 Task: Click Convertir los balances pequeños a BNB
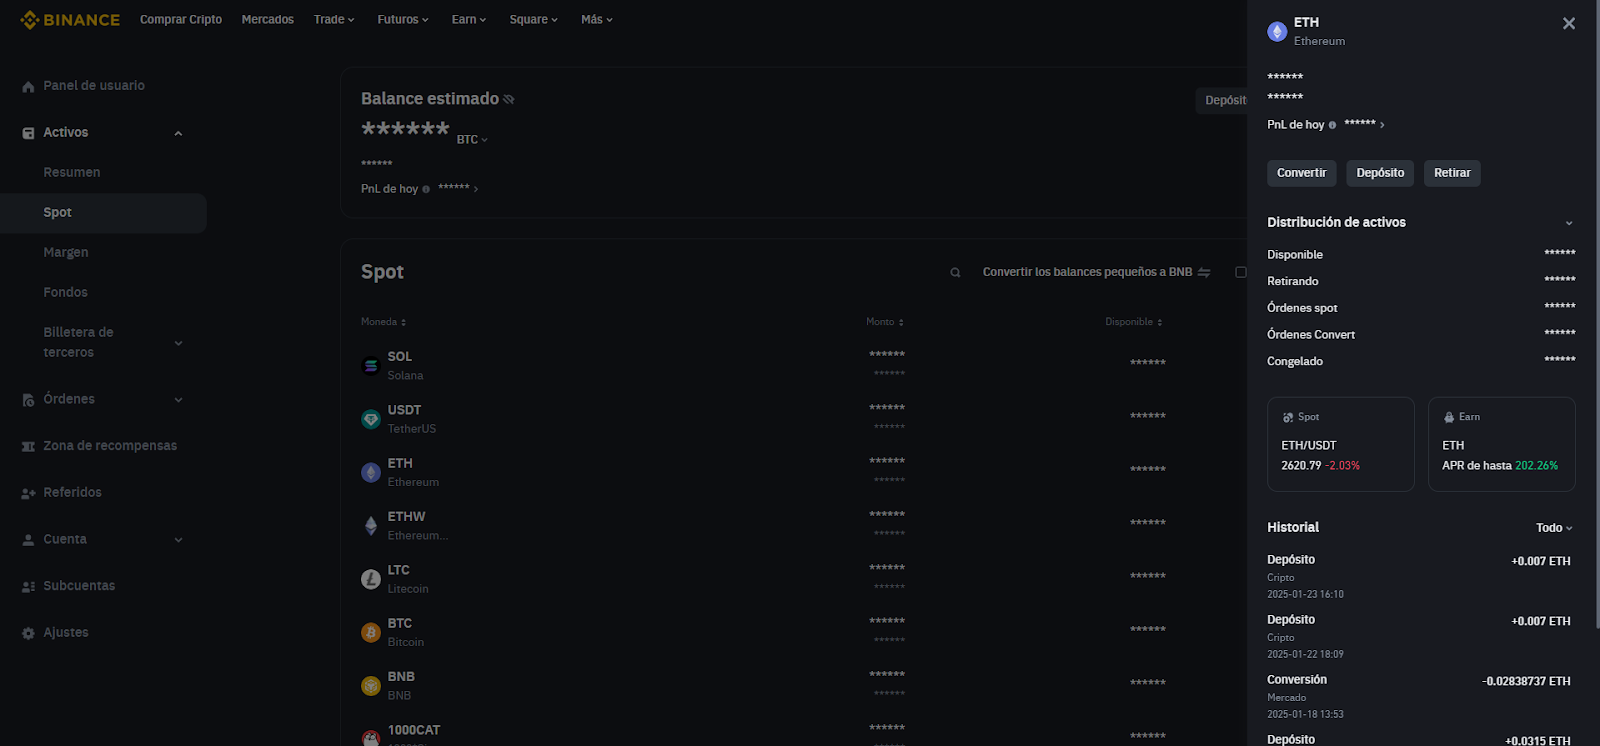point(1087,272)
